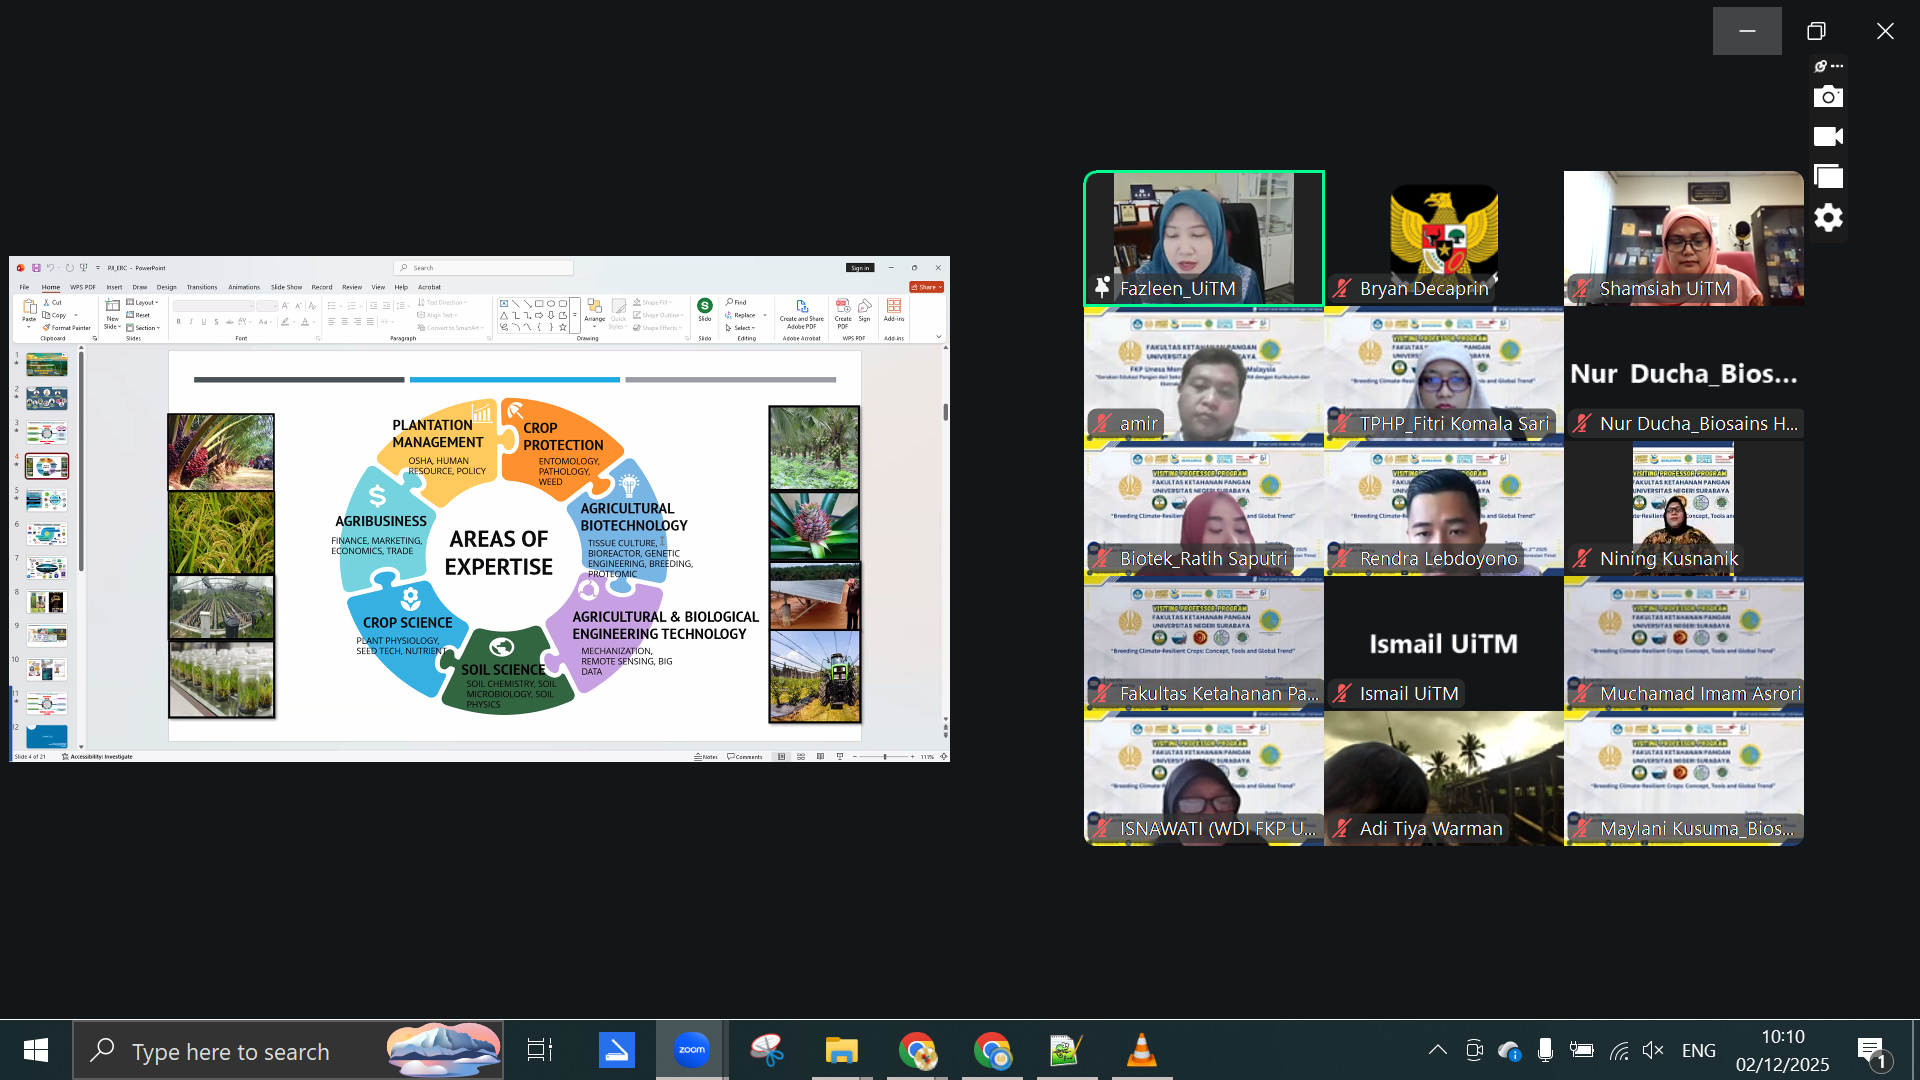Adjust PowerPoint zoom slider in status bar
This screenshot has height=1080, width=1920.
885,757
